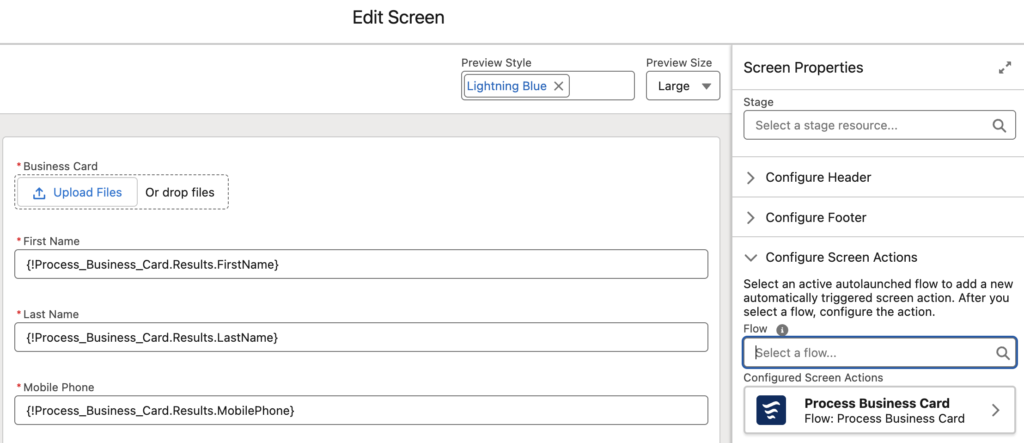Screen dimensions: 1024x443
Task: Click the search icon in Flow field
Action: point(1002,353)
